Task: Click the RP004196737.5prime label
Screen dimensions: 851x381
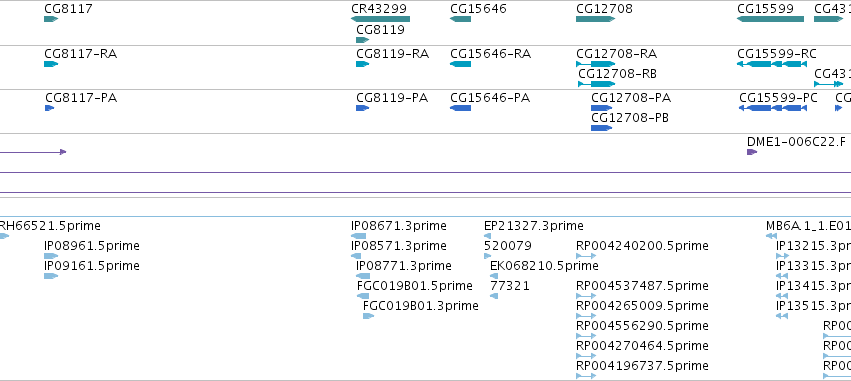Action: point(643,366)
